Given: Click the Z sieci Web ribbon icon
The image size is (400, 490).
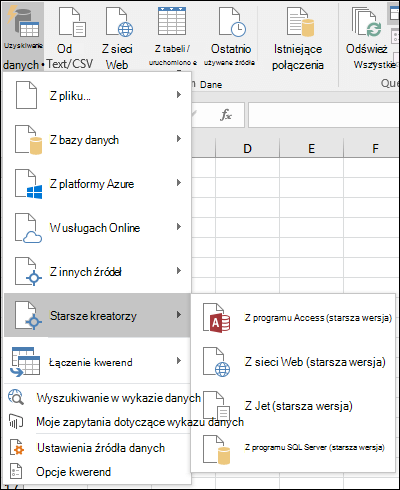Looking at the screenshot, I should click(x=119, y=22).
